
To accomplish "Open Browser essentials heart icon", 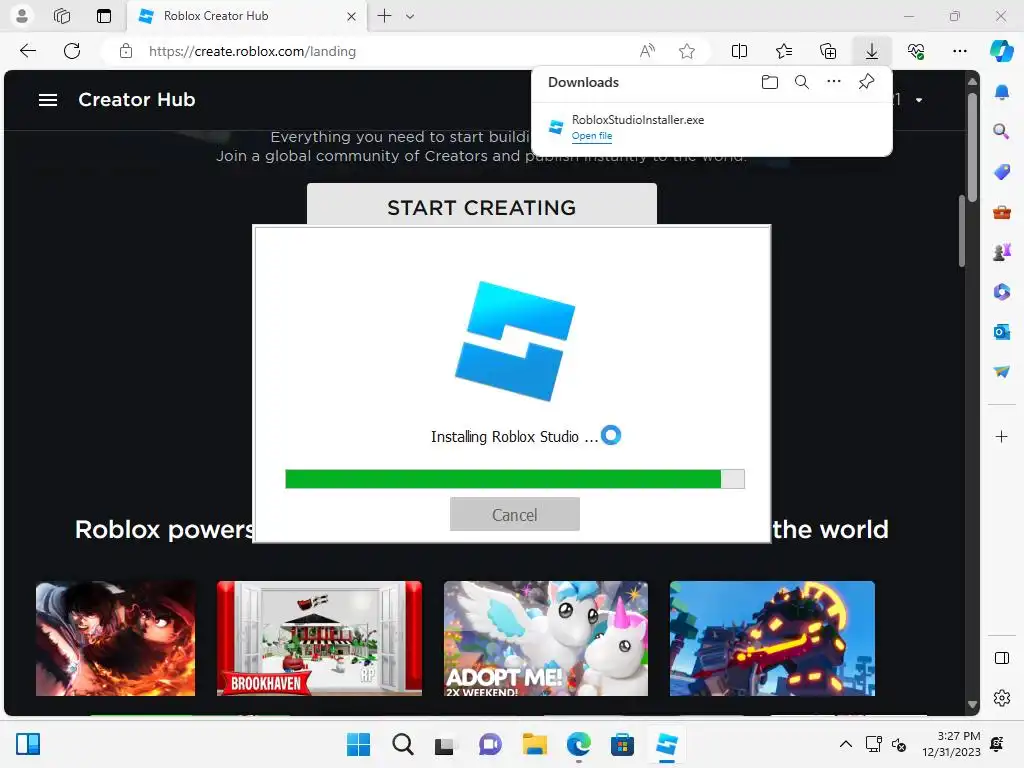I will click(x=916, y=51).
